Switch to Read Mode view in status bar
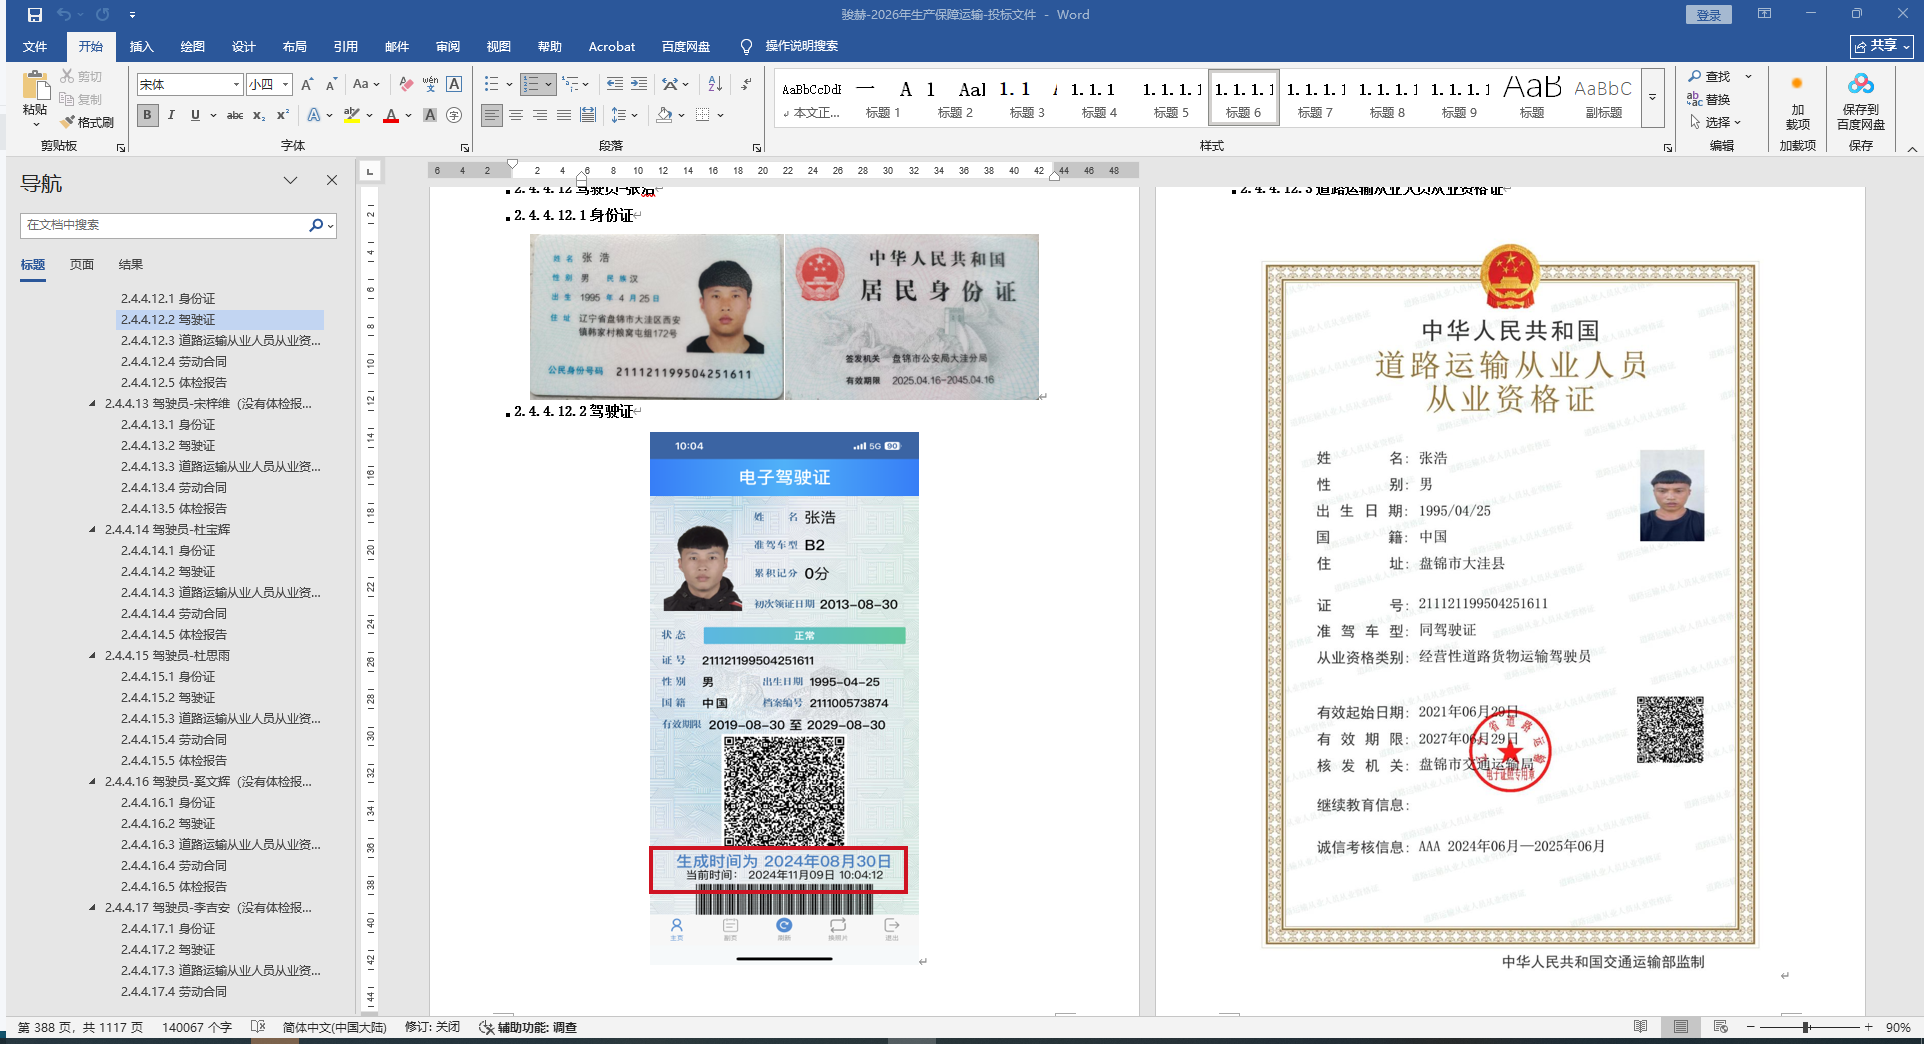 1640,1027
